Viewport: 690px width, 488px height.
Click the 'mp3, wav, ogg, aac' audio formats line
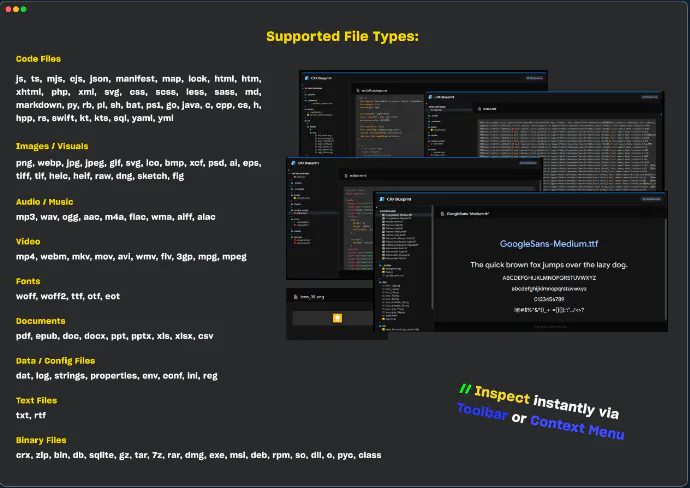click(116, 217)
